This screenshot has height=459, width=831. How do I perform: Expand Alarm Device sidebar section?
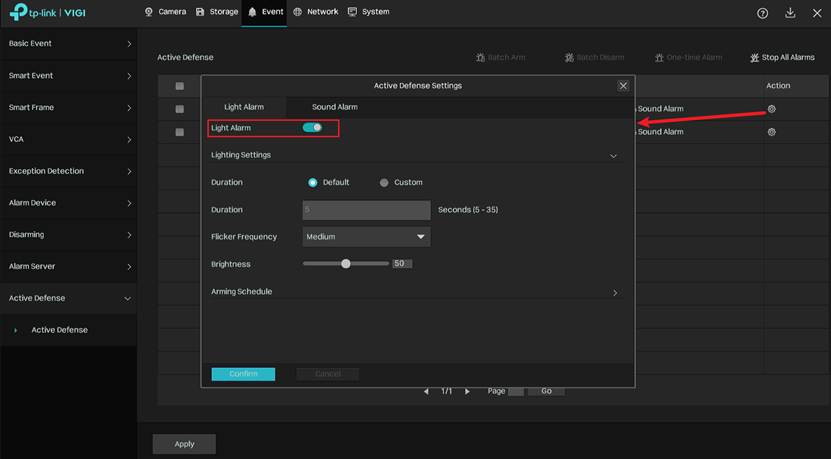click(68, 203)
